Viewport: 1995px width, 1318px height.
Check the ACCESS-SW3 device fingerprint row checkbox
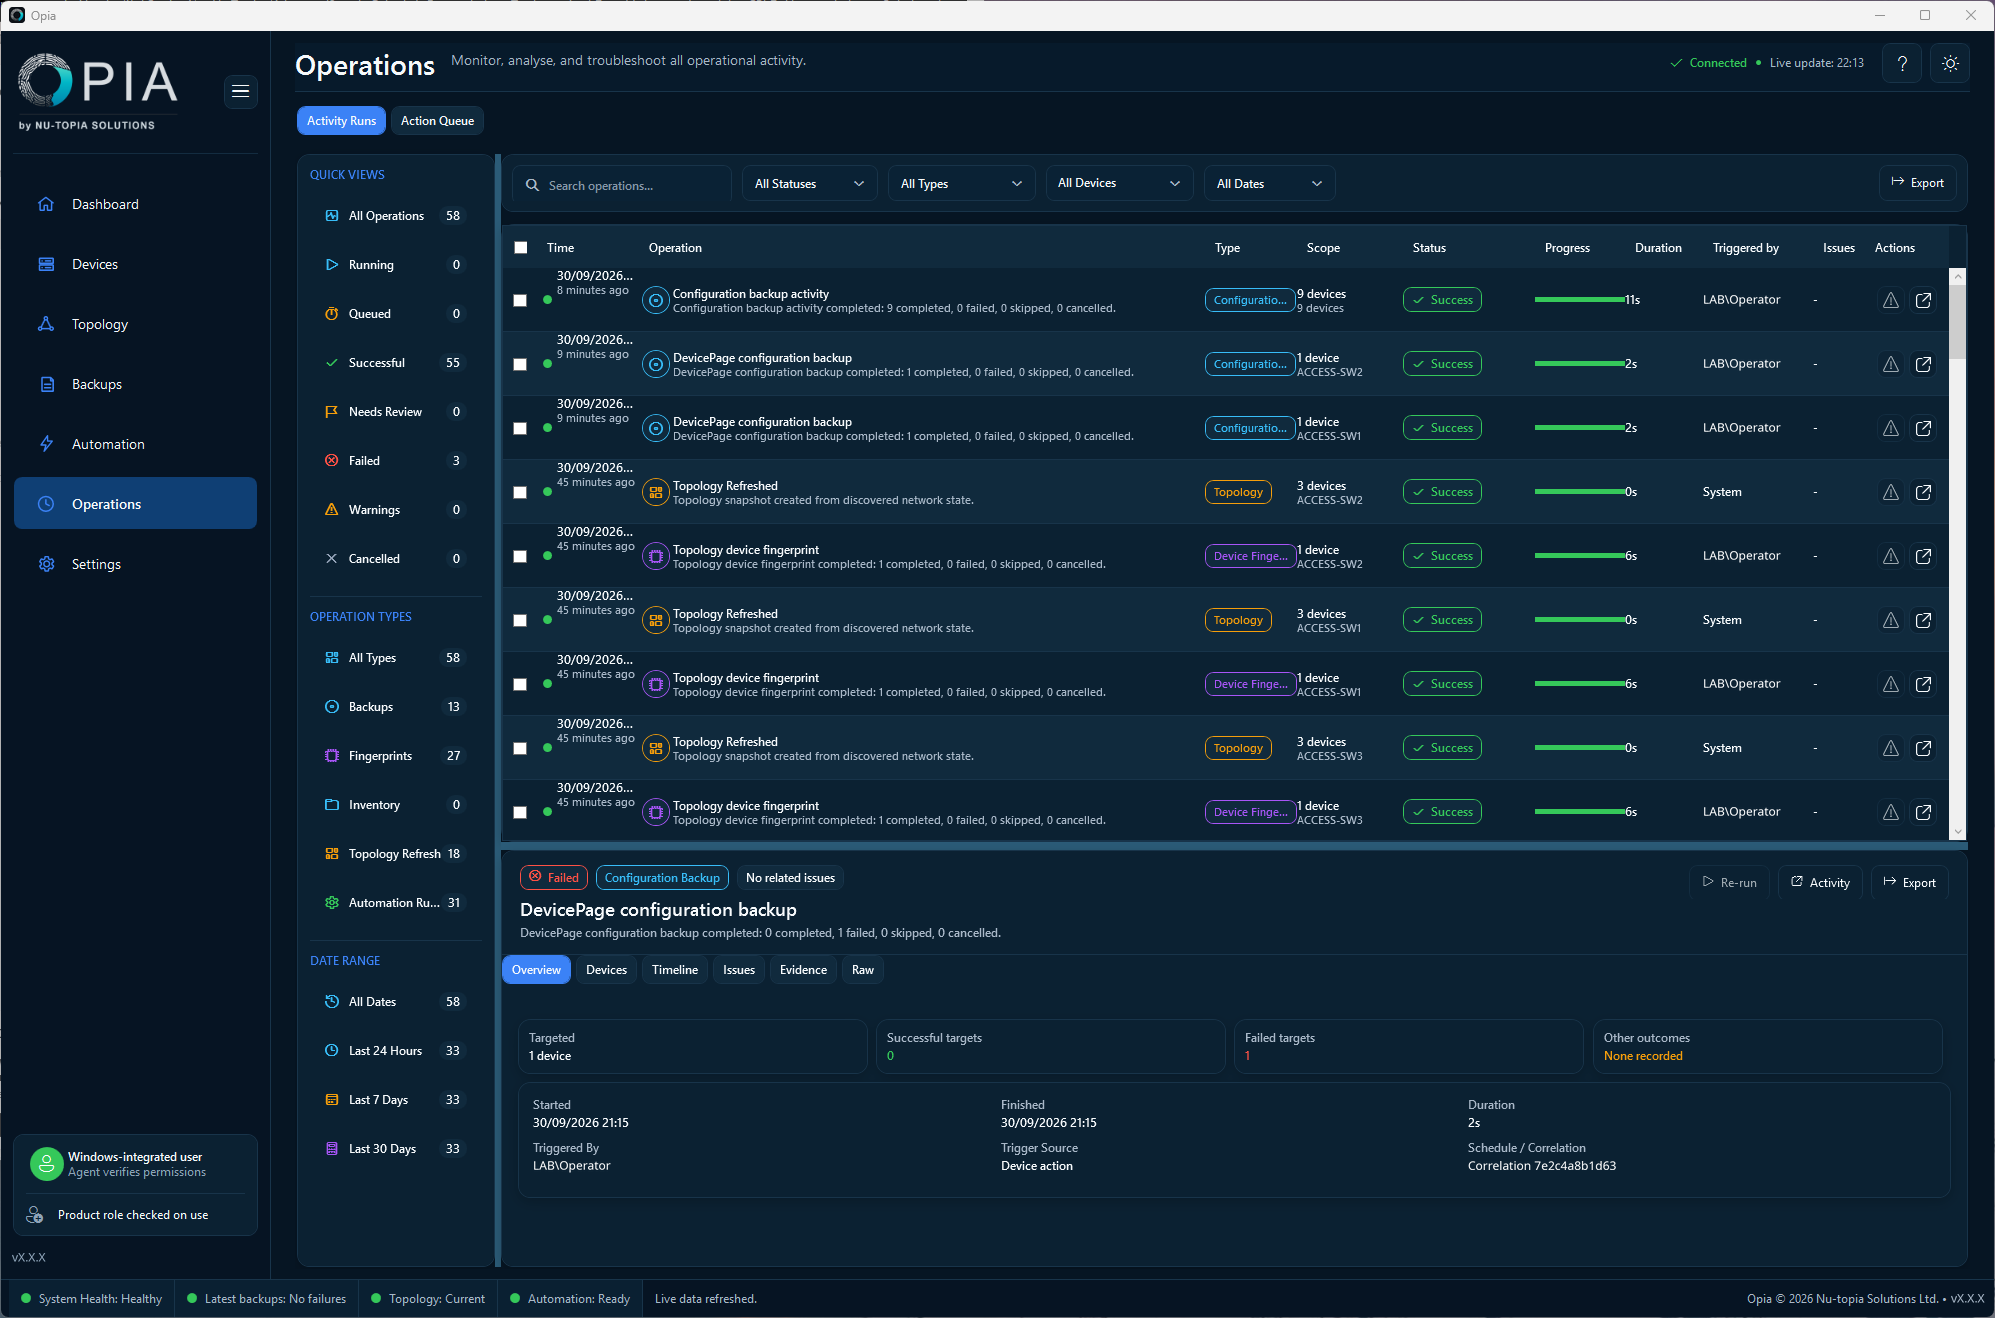[x=520, y=812]
